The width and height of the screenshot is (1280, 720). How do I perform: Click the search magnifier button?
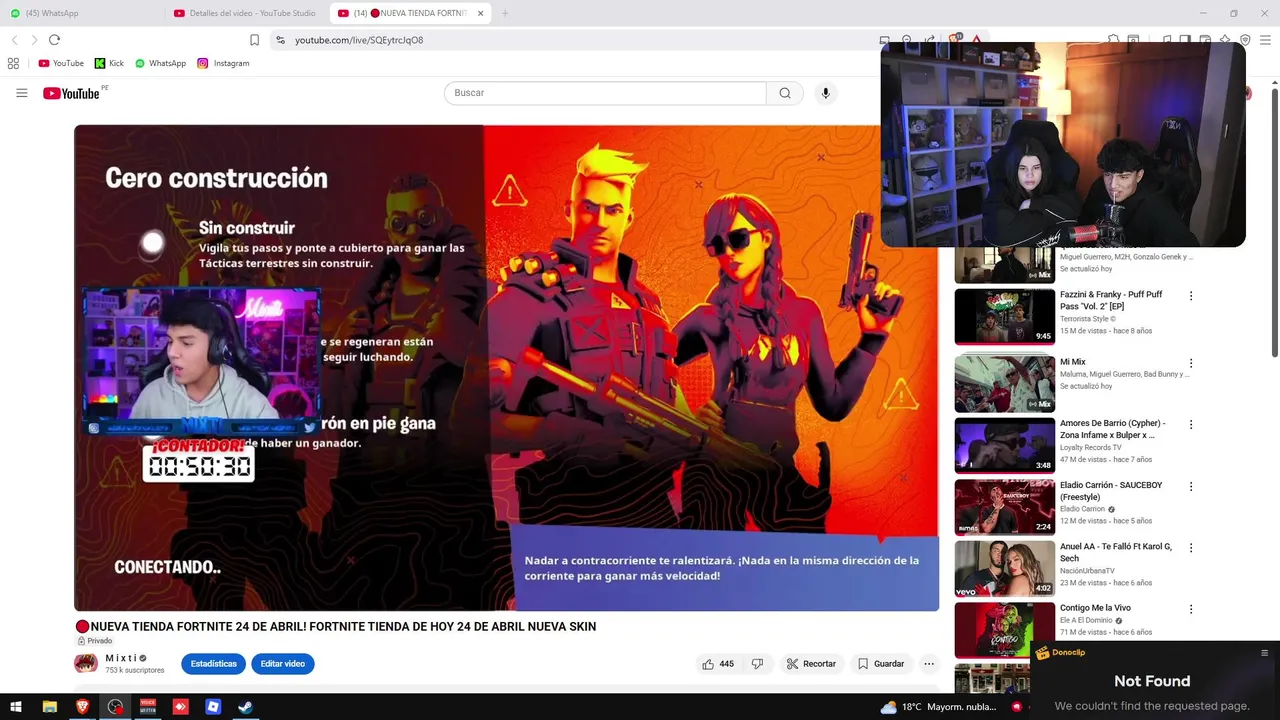[x=785, y=93]
